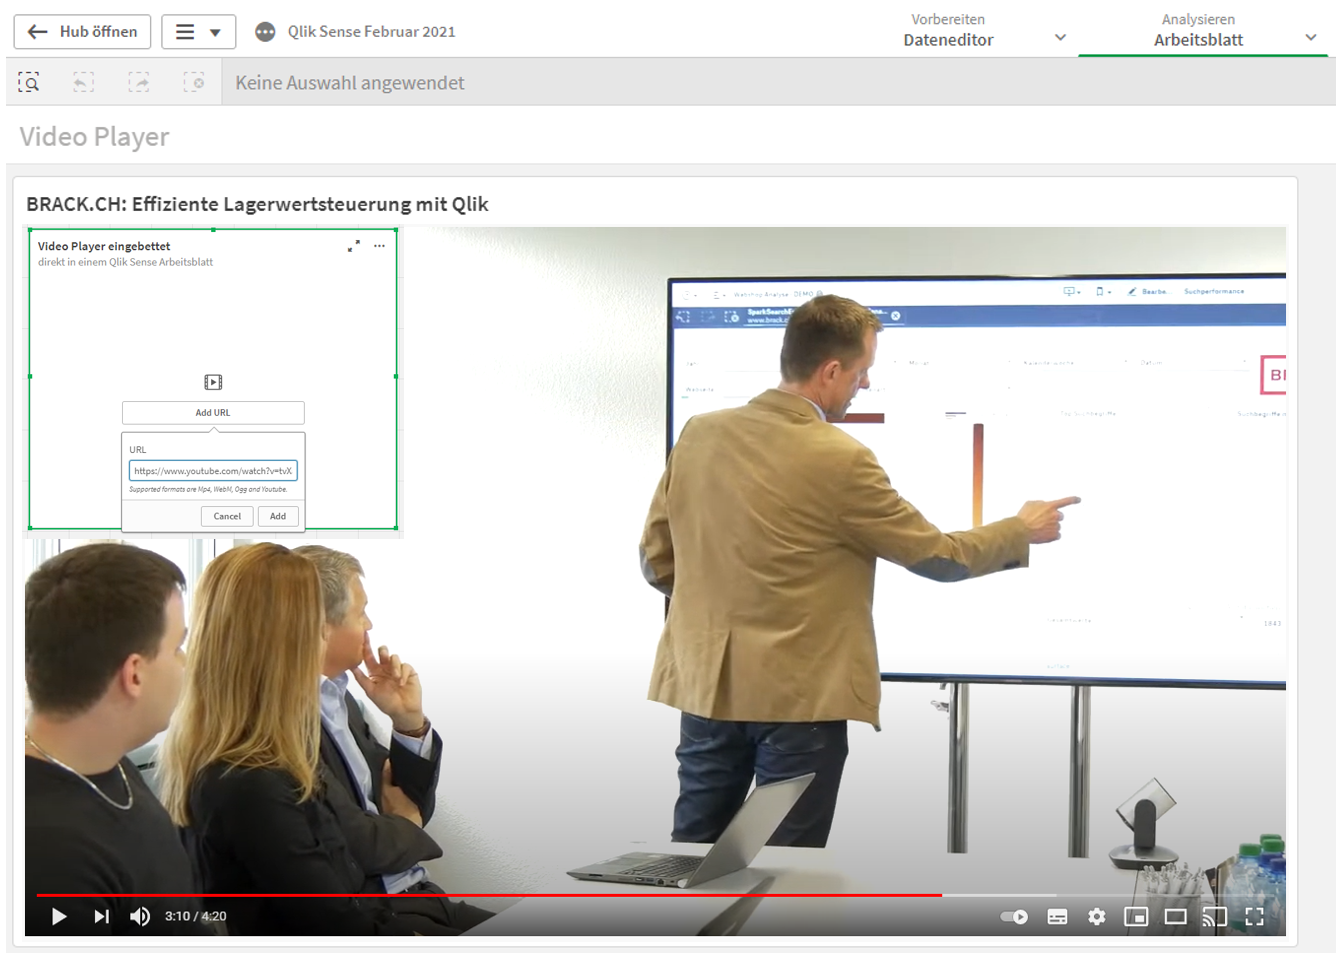Click the Video Player eingebettet object title

click(x=104, y=246)
